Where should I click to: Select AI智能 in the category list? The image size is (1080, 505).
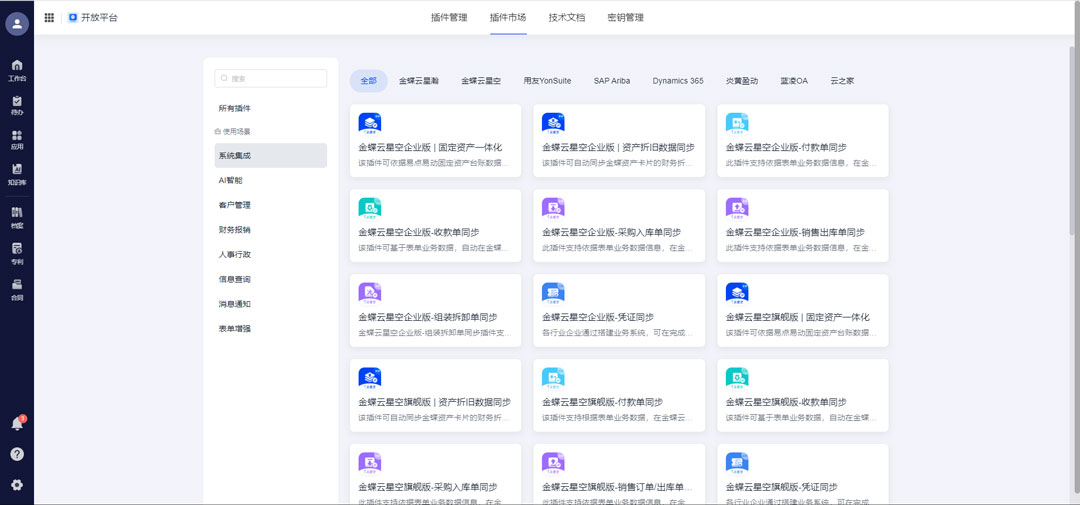pos(231,180)
